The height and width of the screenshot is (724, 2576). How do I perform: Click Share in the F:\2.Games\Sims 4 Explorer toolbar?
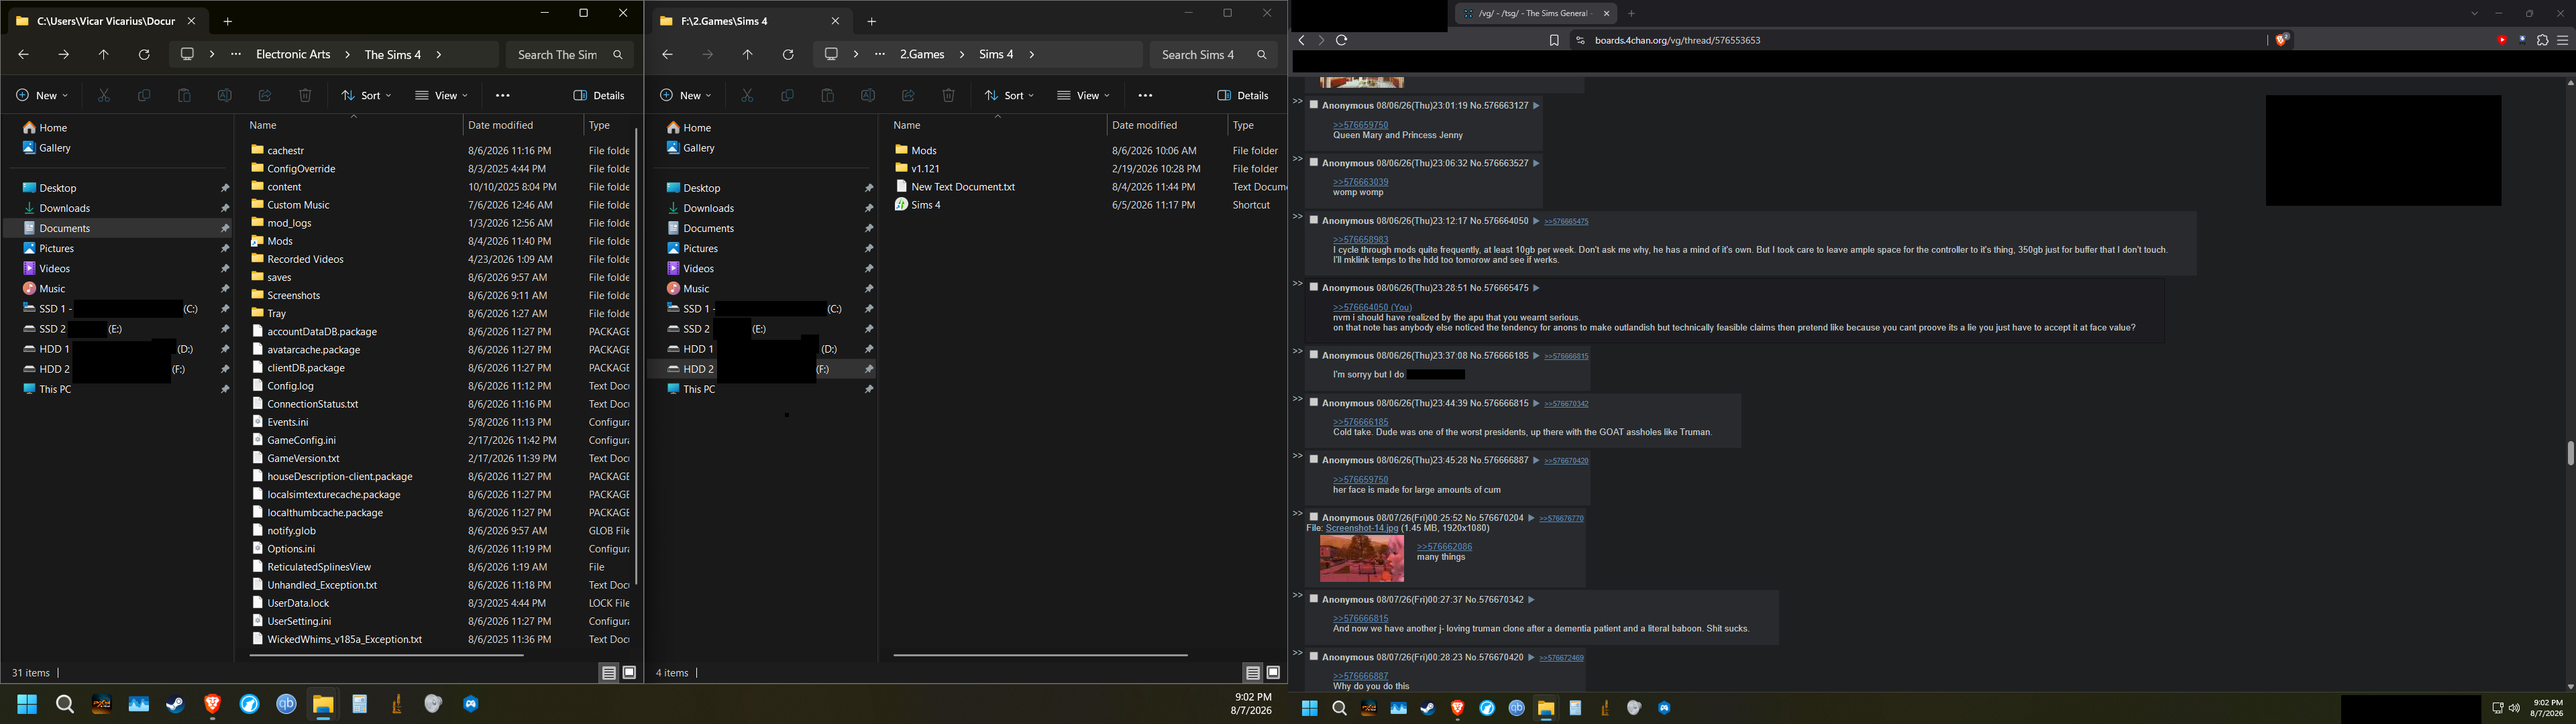pos(908,95)
